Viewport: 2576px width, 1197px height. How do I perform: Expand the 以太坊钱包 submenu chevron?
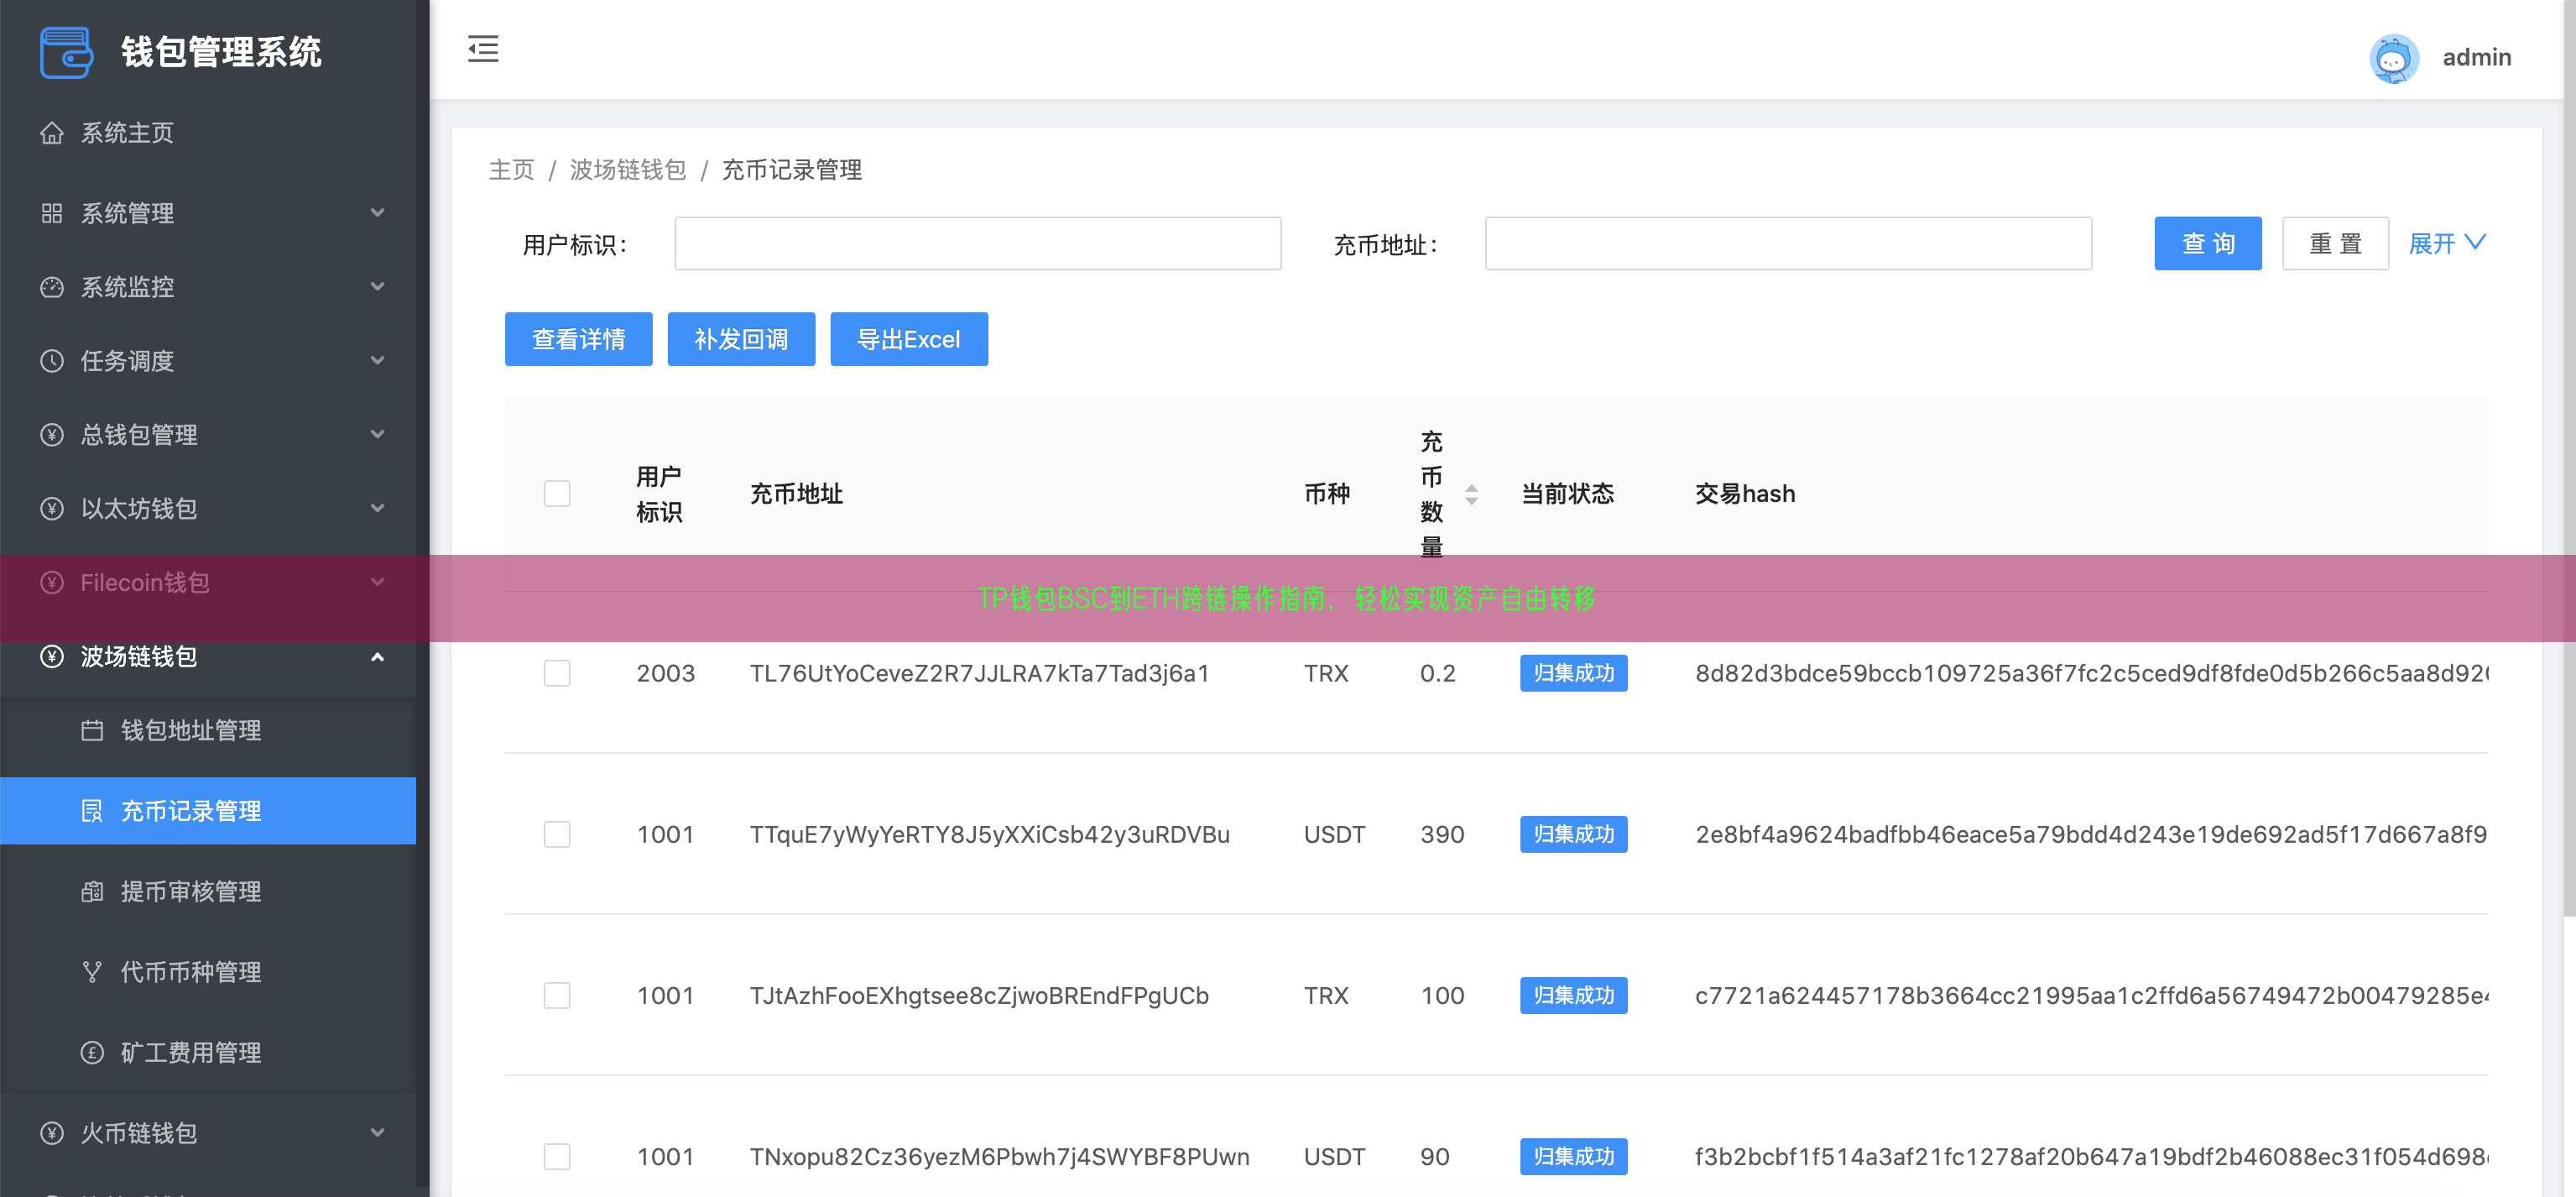(377, 509)
